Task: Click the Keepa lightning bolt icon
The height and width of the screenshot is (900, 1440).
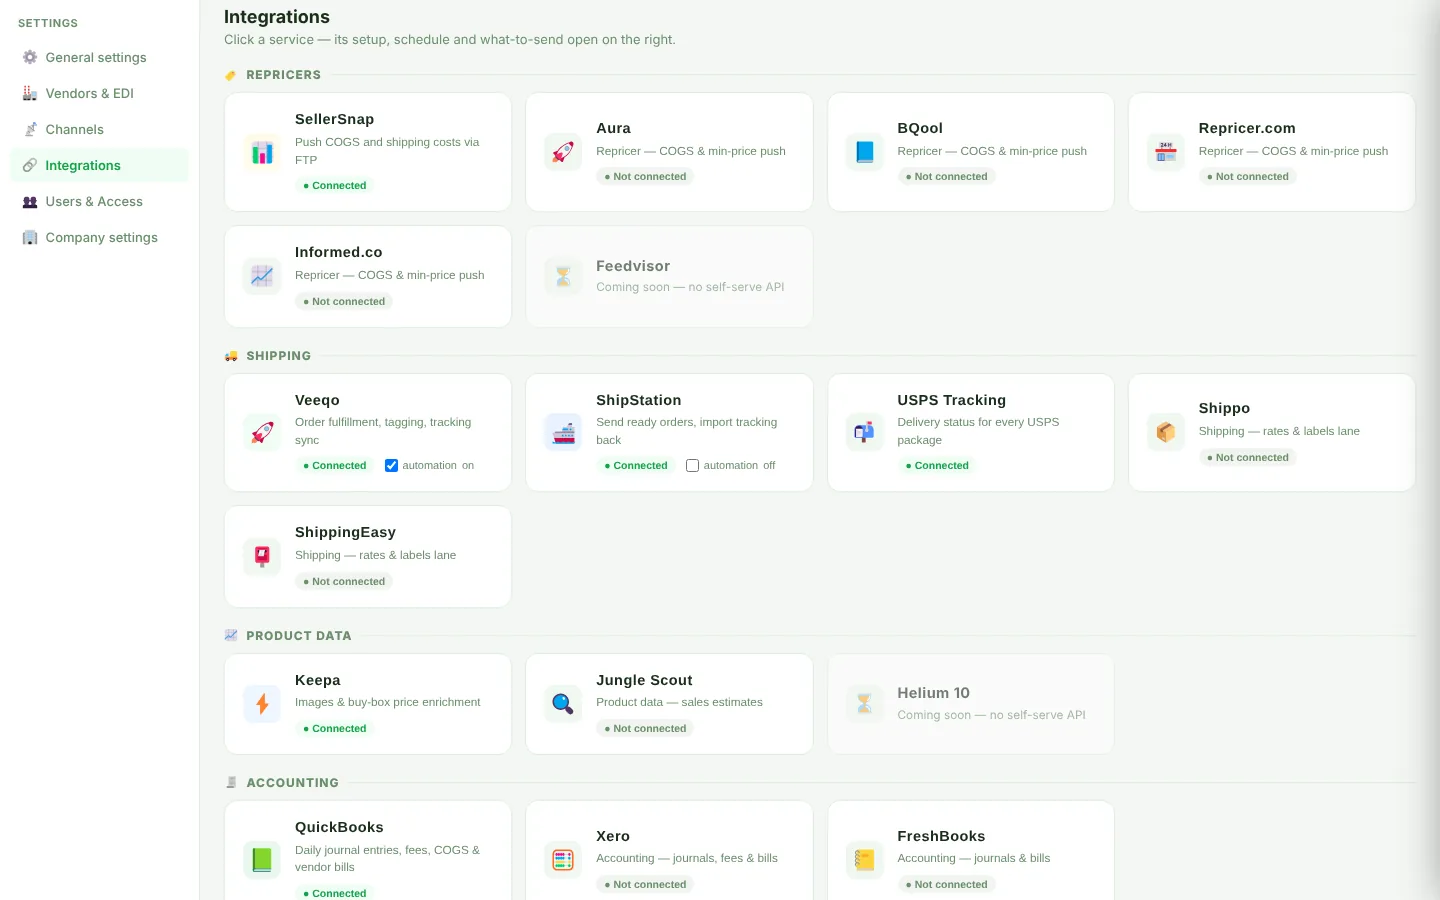Action: [x=262, y=704]
